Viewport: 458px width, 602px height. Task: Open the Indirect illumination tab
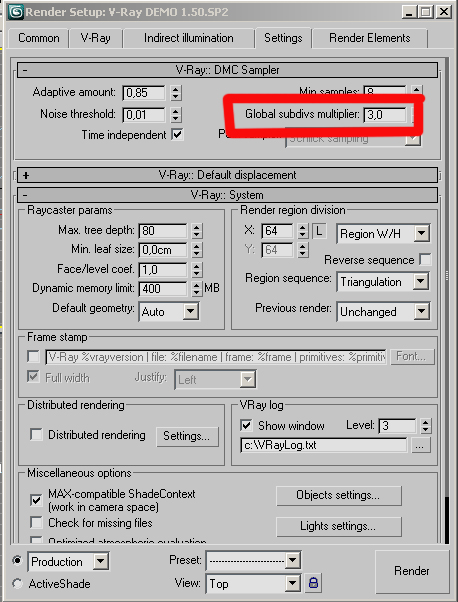[188, 38]
